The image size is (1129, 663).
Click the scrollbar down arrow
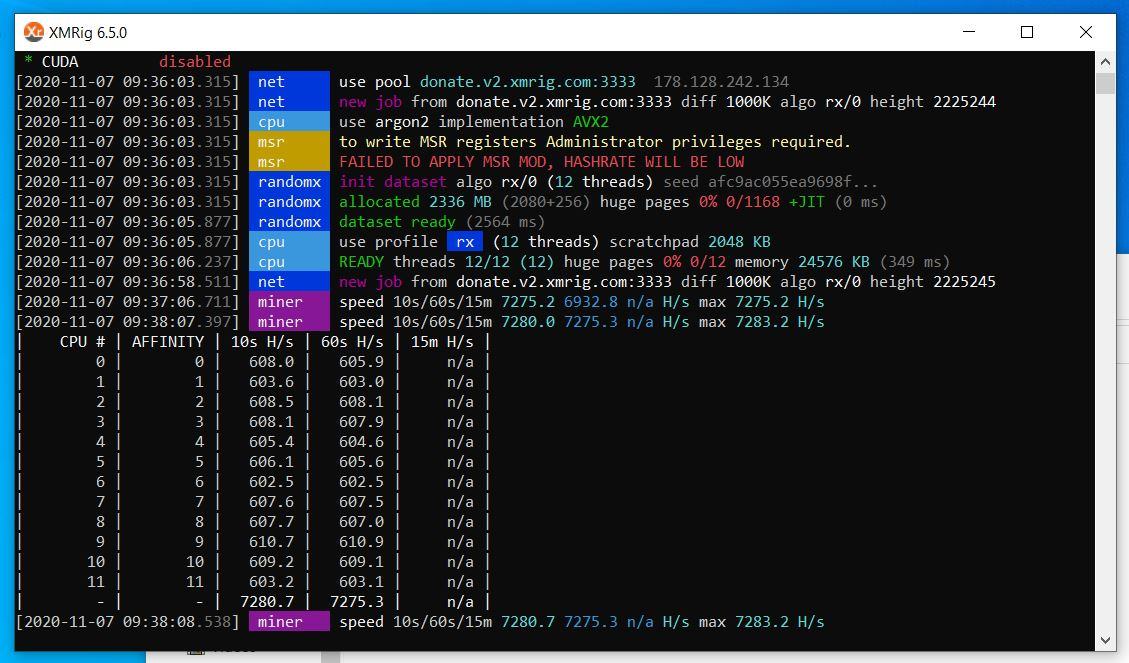(1105, 640)
